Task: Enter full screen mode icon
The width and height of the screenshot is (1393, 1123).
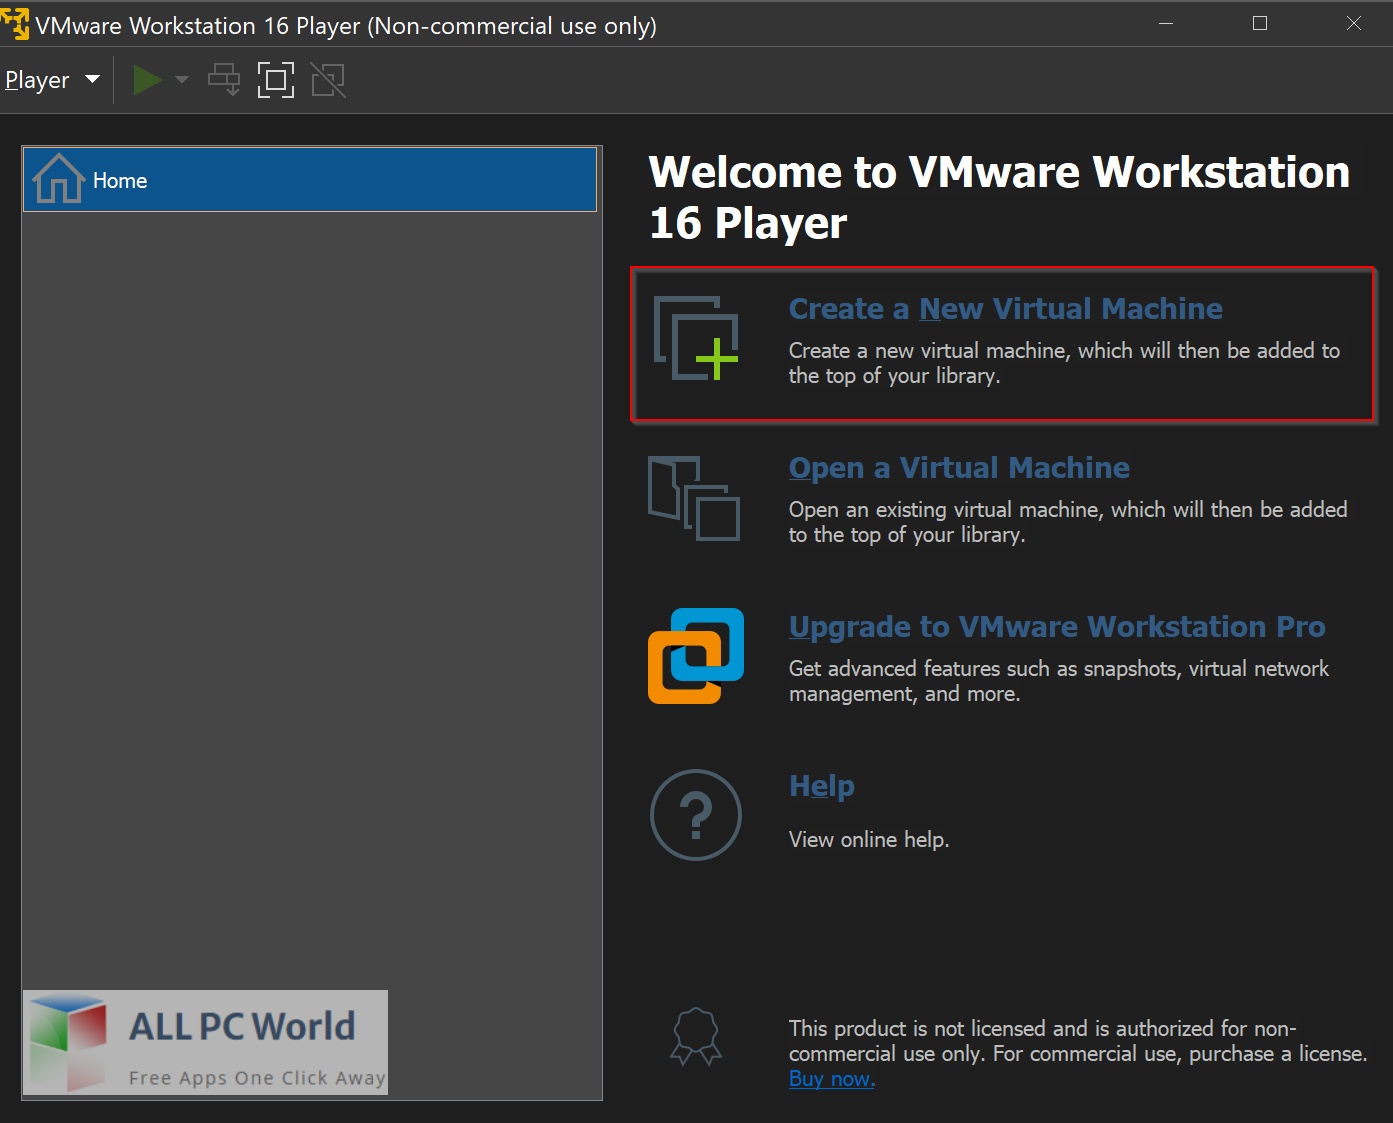Action: click(x=276, y=80)
